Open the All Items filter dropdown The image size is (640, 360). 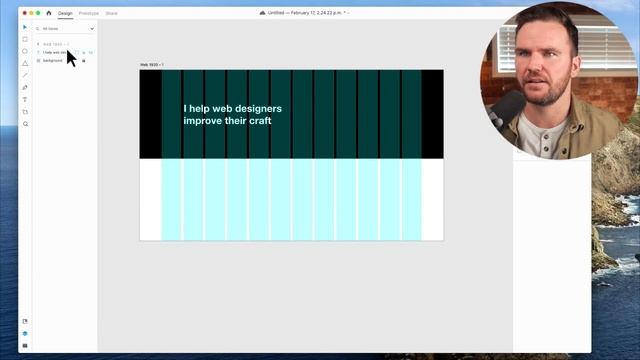[x=92, y=29]
